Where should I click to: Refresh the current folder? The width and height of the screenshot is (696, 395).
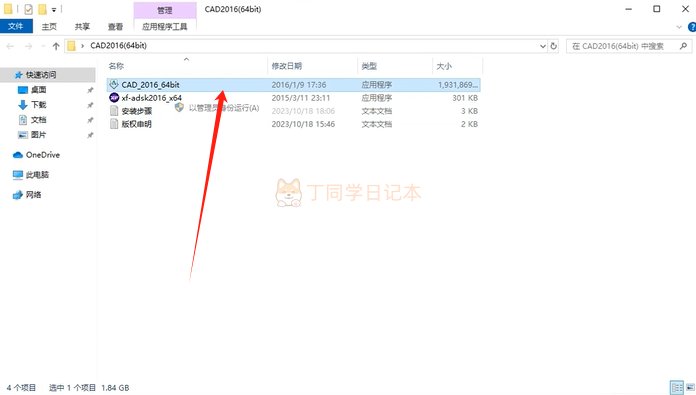554,46
